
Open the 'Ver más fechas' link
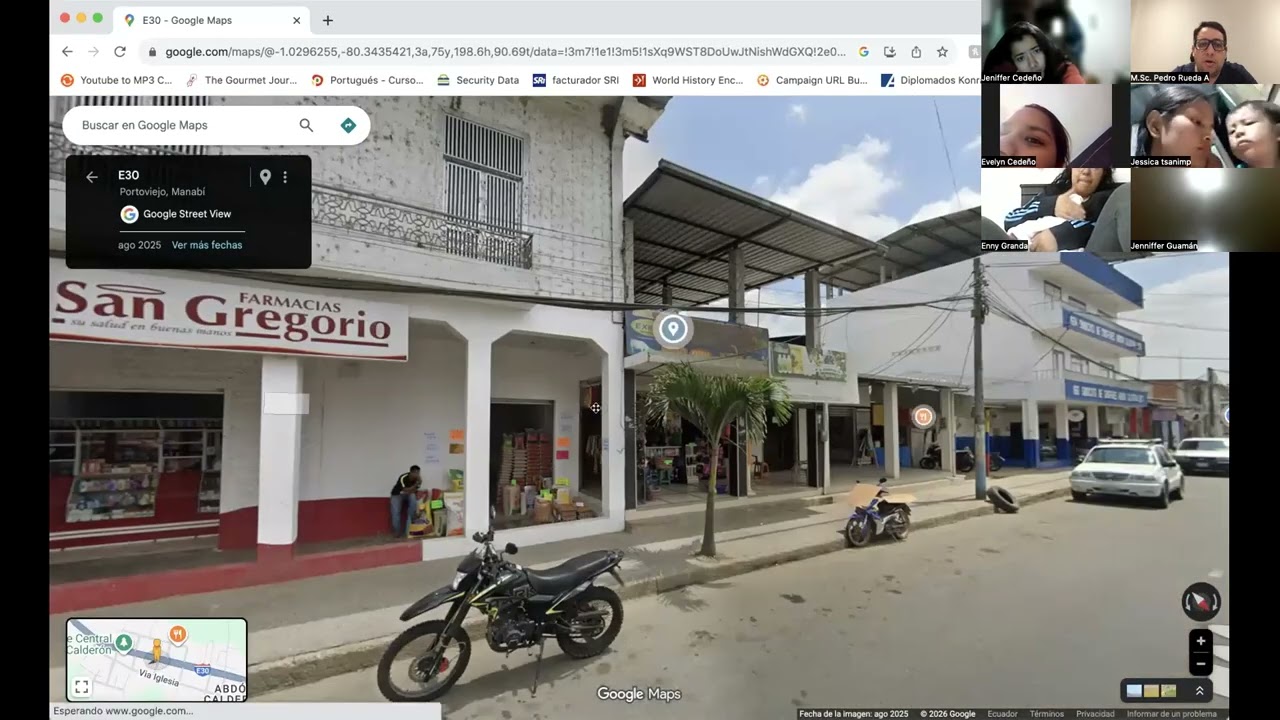pos(207,245)
